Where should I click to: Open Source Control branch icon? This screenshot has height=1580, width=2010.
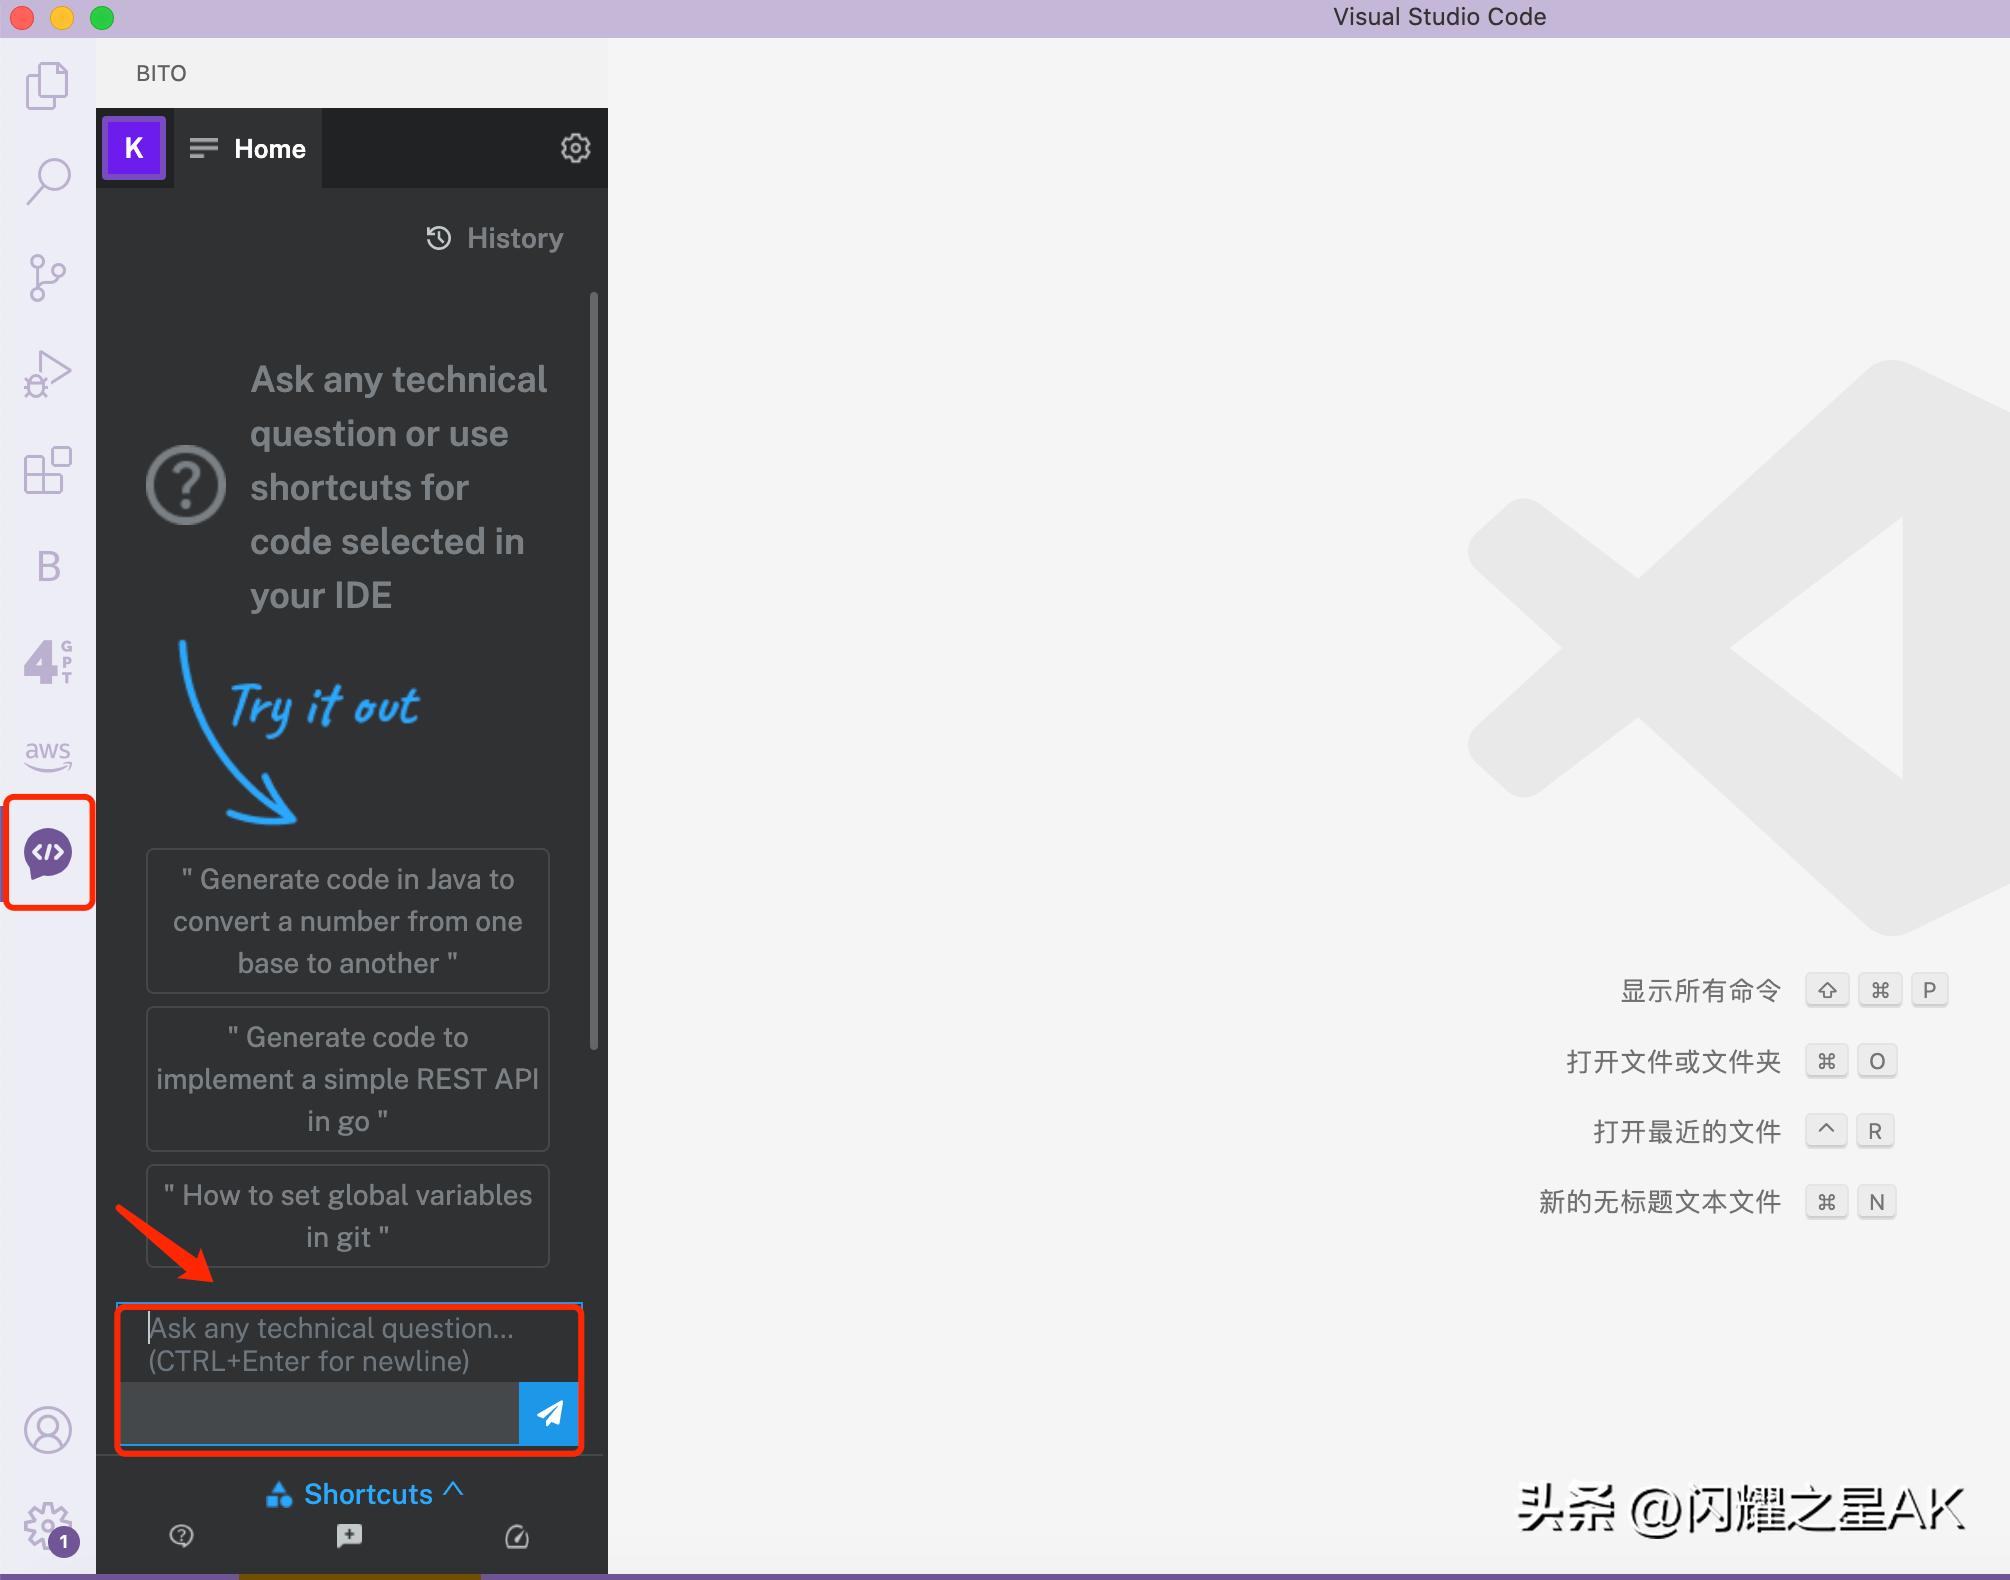pyautogui.click(x=47, y=277)
